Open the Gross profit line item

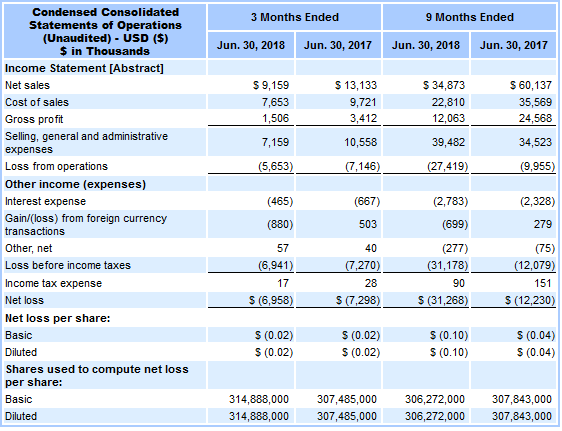(x=34, y=119)
